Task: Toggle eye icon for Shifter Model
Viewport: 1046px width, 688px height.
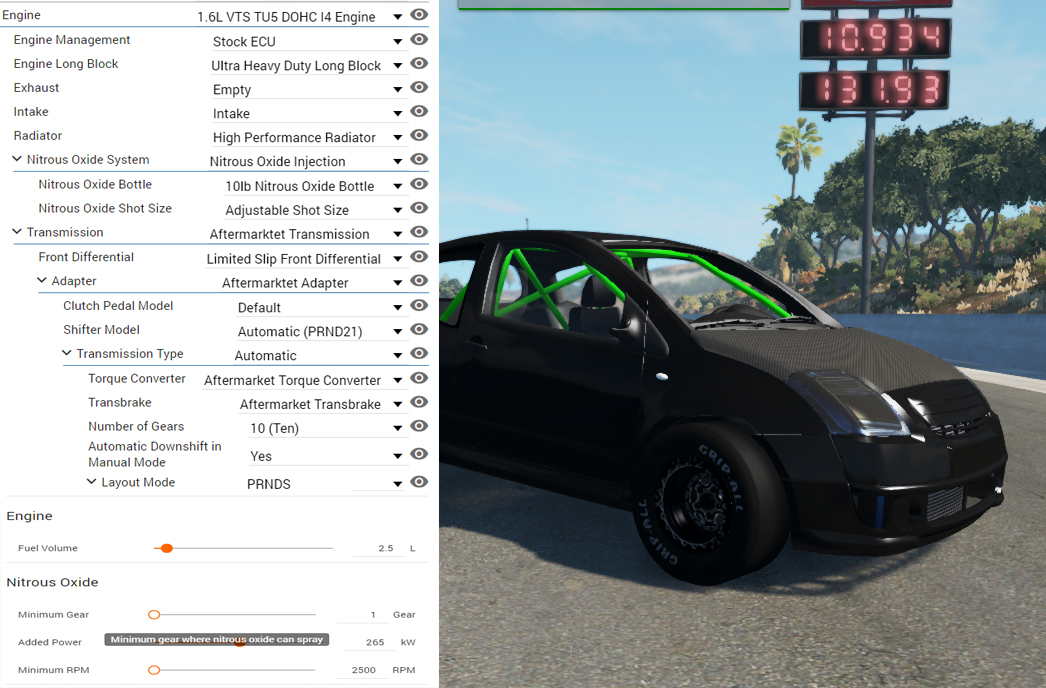Action: pyautogui.click(x=419, y=330)
